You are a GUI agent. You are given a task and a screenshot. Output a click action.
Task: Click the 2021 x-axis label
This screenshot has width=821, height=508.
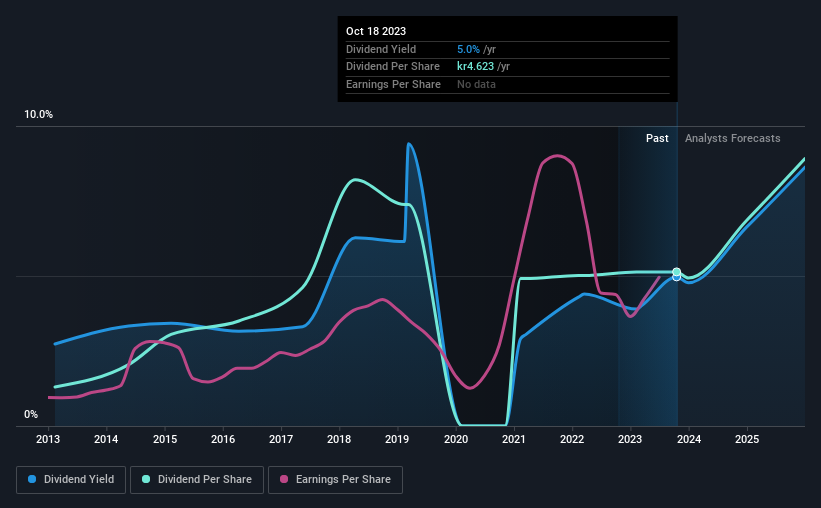pyautogui.click(x=514, y=439)
